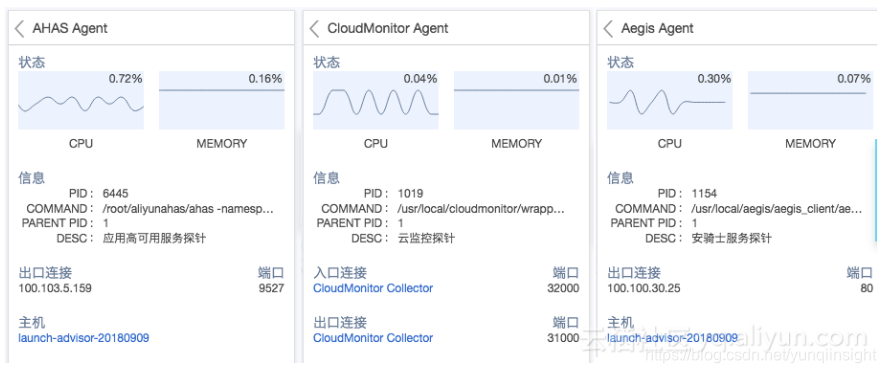Select port value 80 in Aegis panel
The height and width of the screenshot is (373, 886).
pyautogui.click(x=866, y=288)
